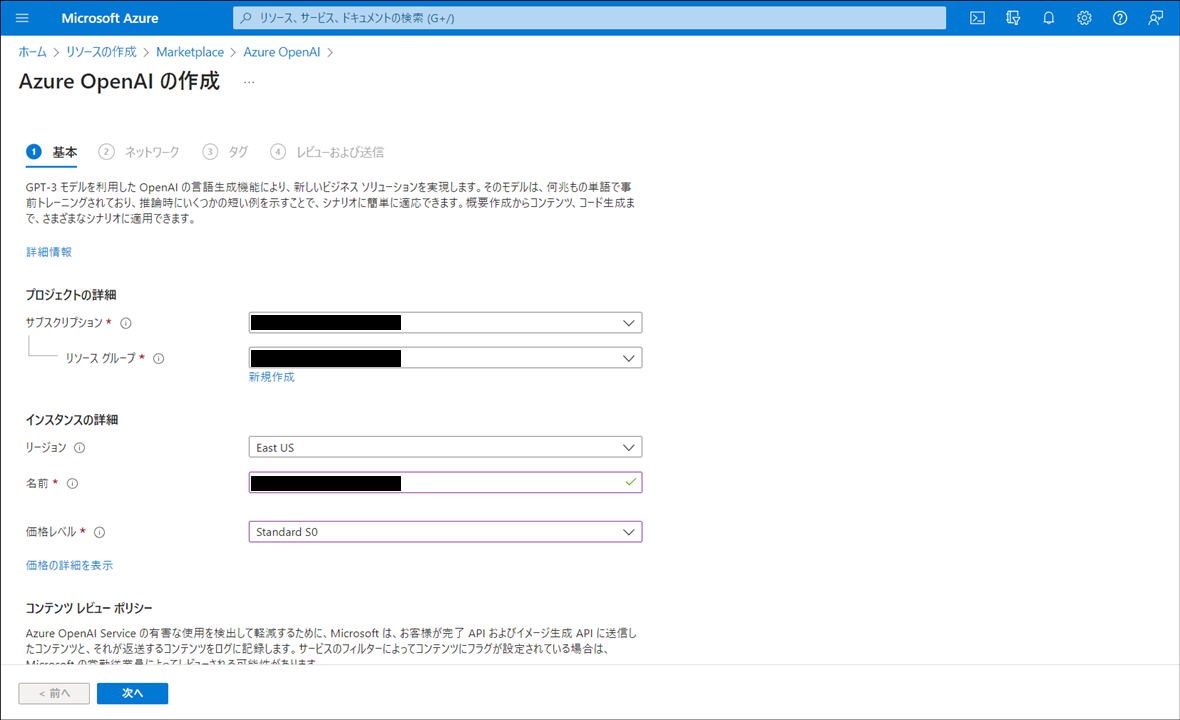The height and width of the screenshot is (720, 1180).
Task: Click the 名前 input field
Action: pos(446,482)
